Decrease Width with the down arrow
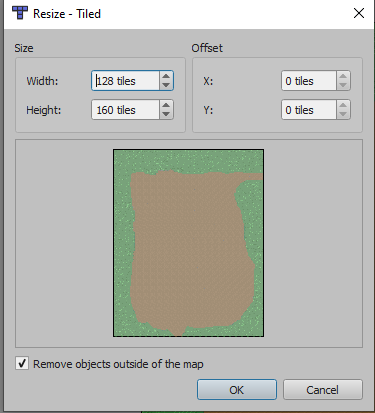This screenshot has width=375, height=413. coord(166,85)
